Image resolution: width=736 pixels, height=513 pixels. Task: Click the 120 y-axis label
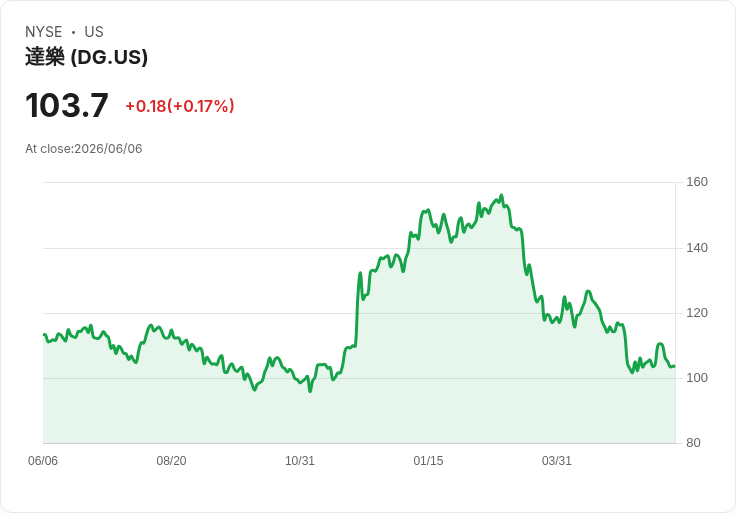point(697,313)
